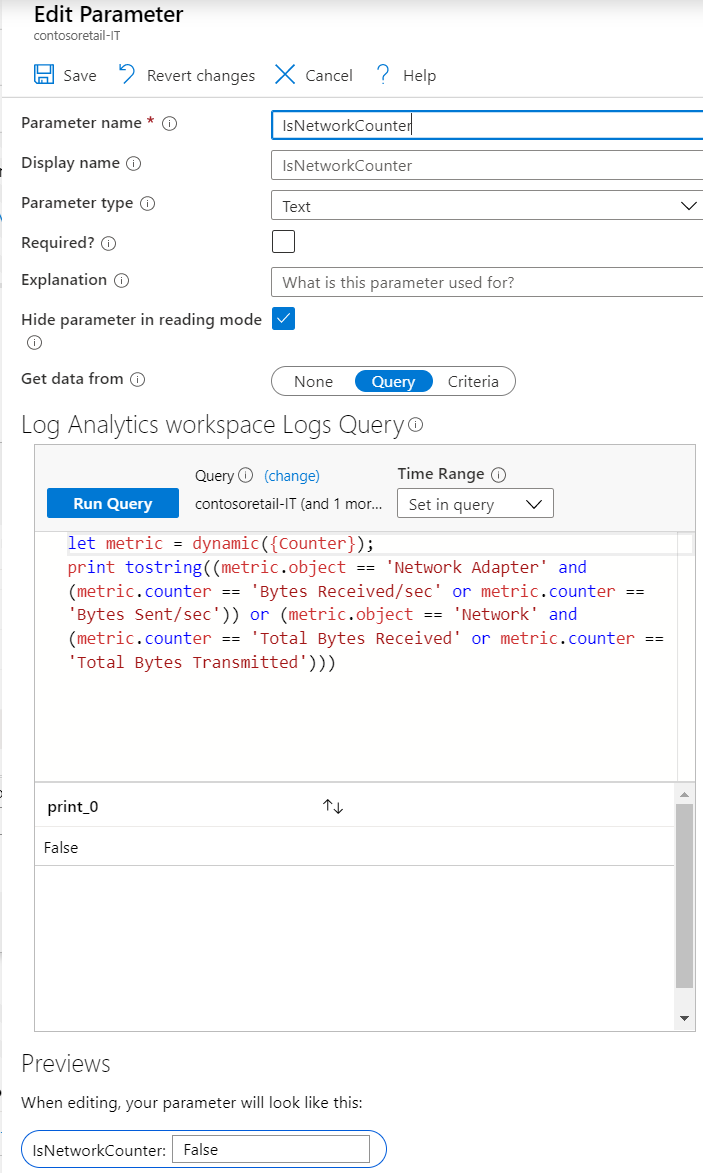The height and width of the screenshot is (1173, 703).
Task: Click info icon next to Get data from
Action: tap(138, 380)
